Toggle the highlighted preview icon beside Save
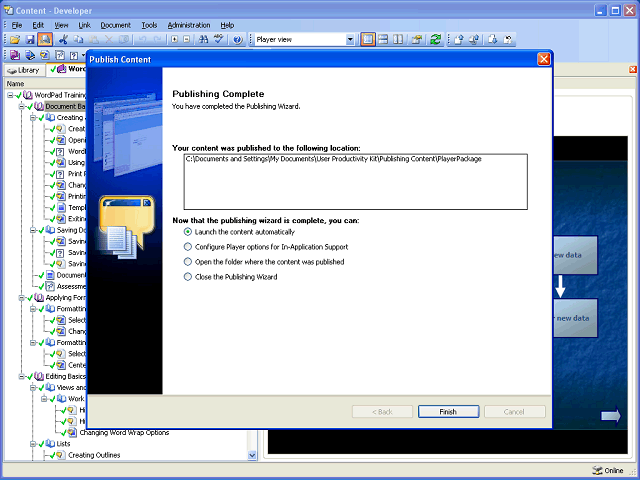This screenshot has height=480, width=640. click(45, 40)
